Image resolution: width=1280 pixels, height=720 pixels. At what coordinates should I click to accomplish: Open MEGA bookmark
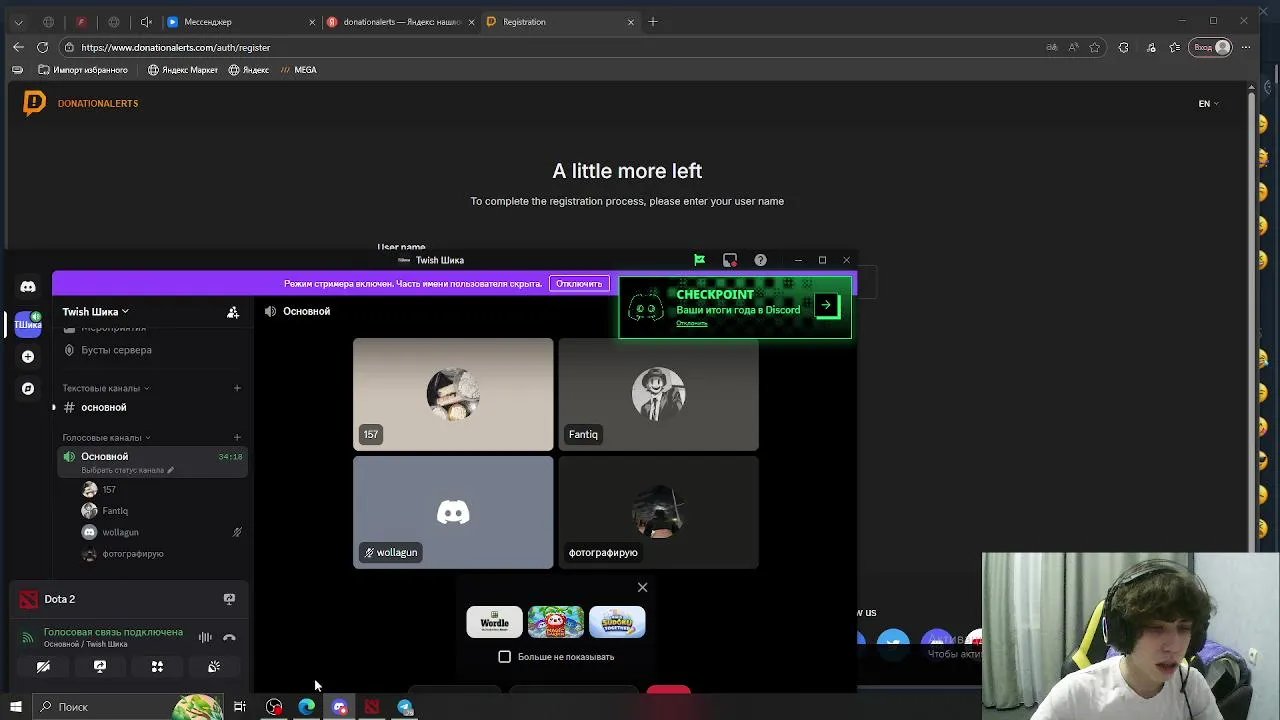(x=298, y=70)
